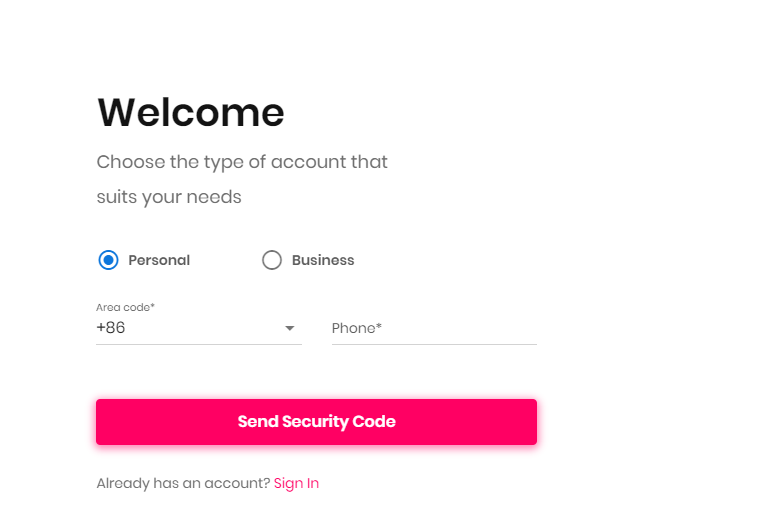Click the blank middle of the area code box
Viewport: 763px width, 530px height.
coord(200,328)
